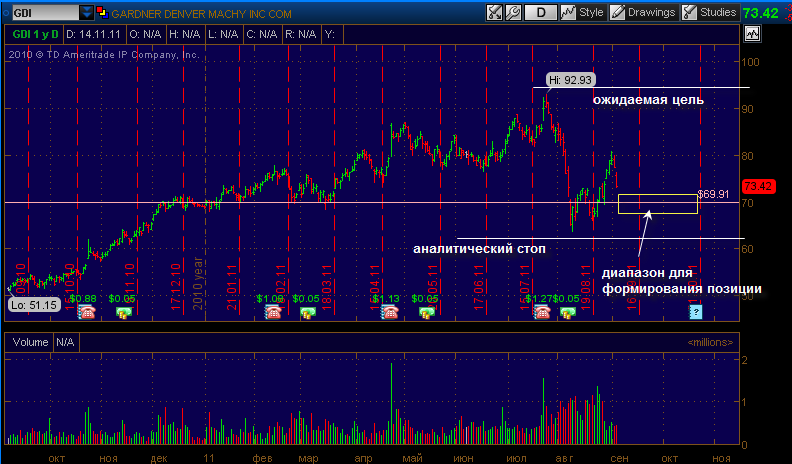
Task: Click the <millions> unit label
Action: point(710,342)
